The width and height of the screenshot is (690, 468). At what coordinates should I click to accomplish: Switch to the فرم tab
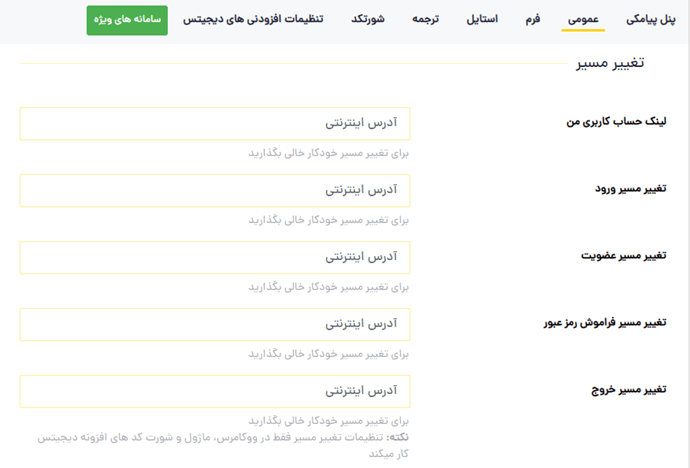(x=532, y=19)
